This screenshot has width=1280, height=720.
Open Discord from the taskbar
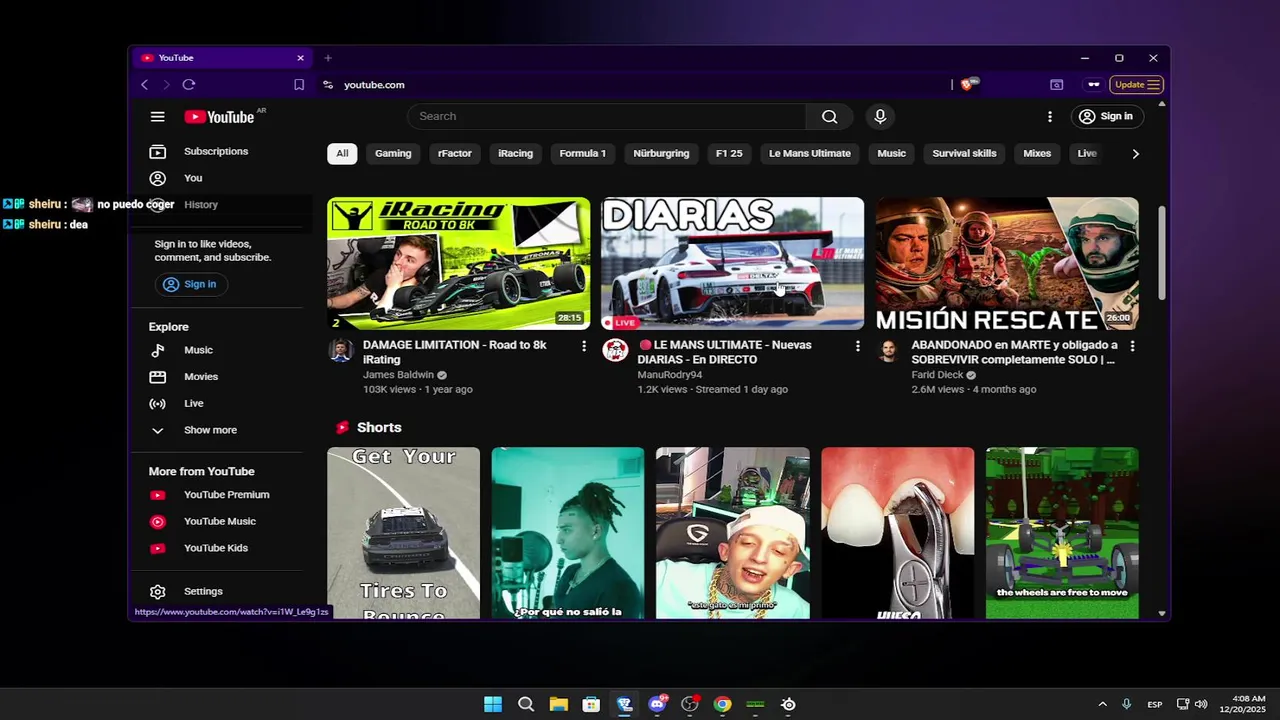(x=657, y=704)
